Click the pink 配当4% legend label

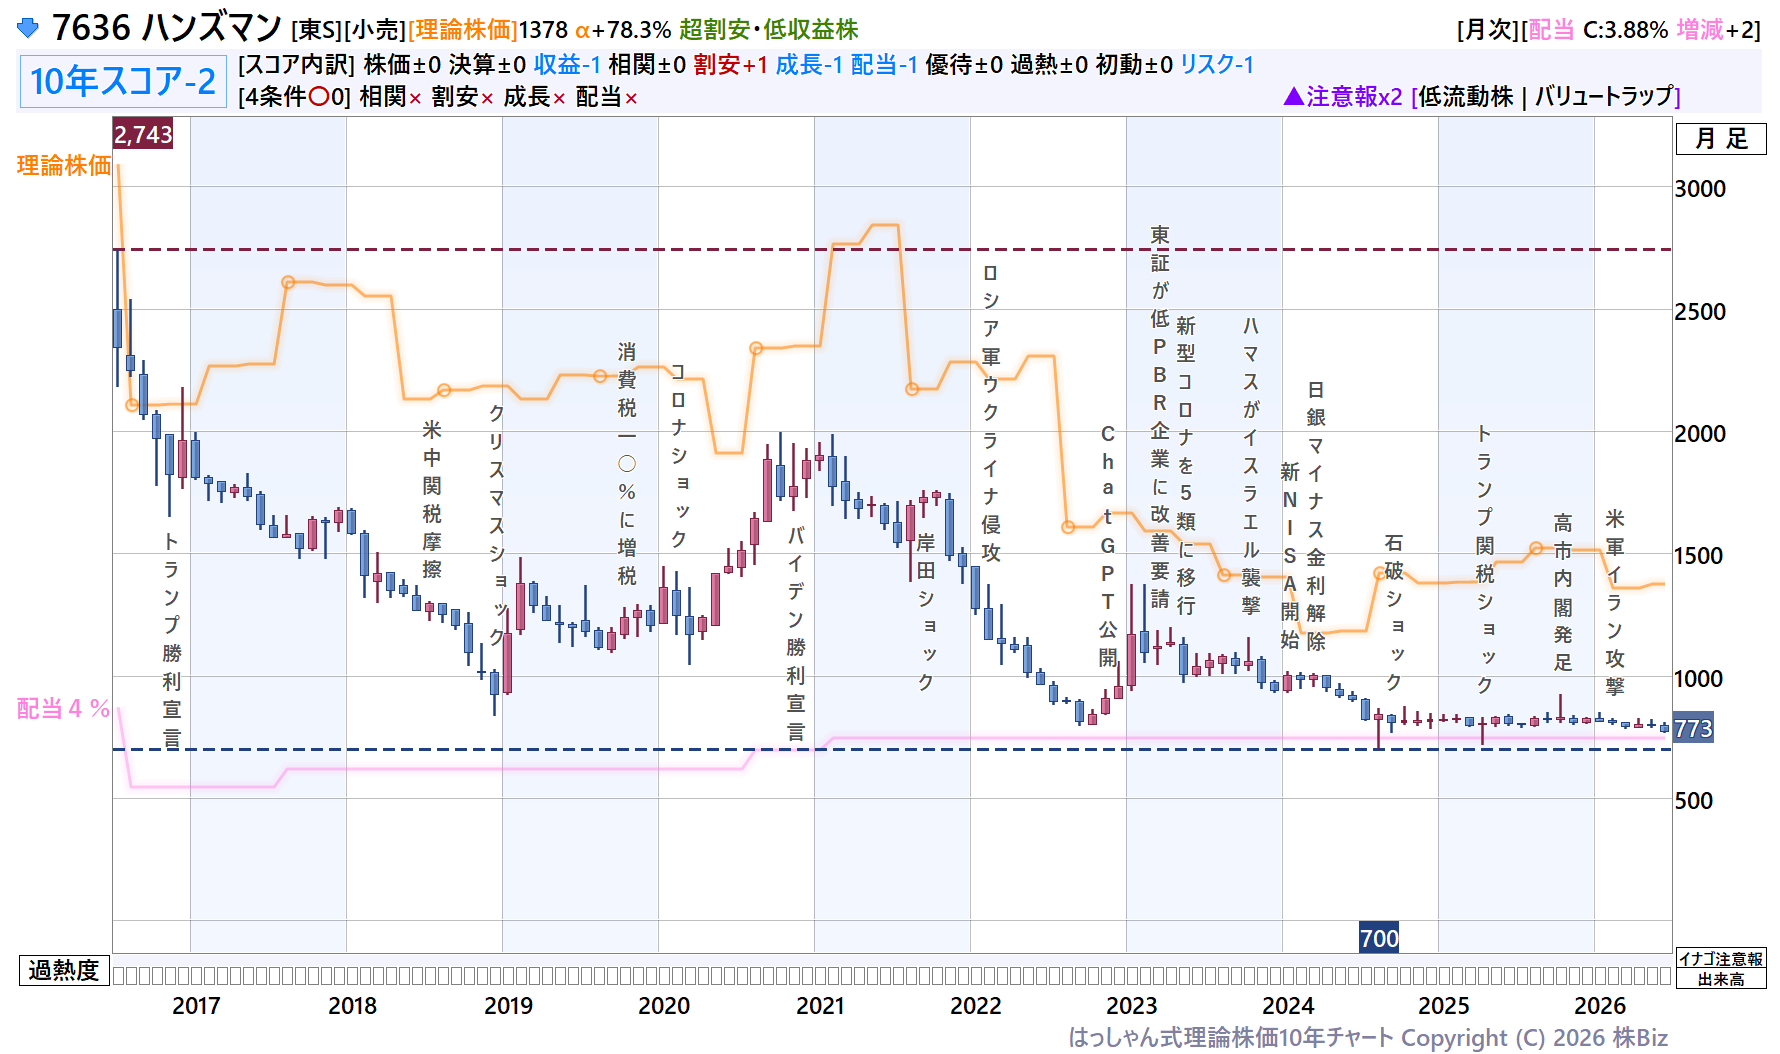click(64, 709)
